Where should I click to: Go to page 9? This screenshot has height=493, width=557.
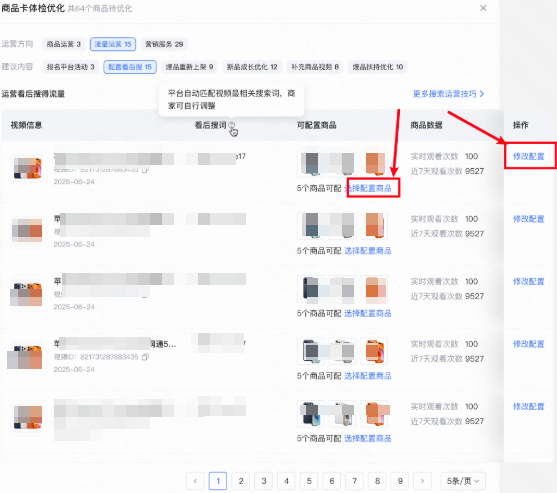[400, 481]
